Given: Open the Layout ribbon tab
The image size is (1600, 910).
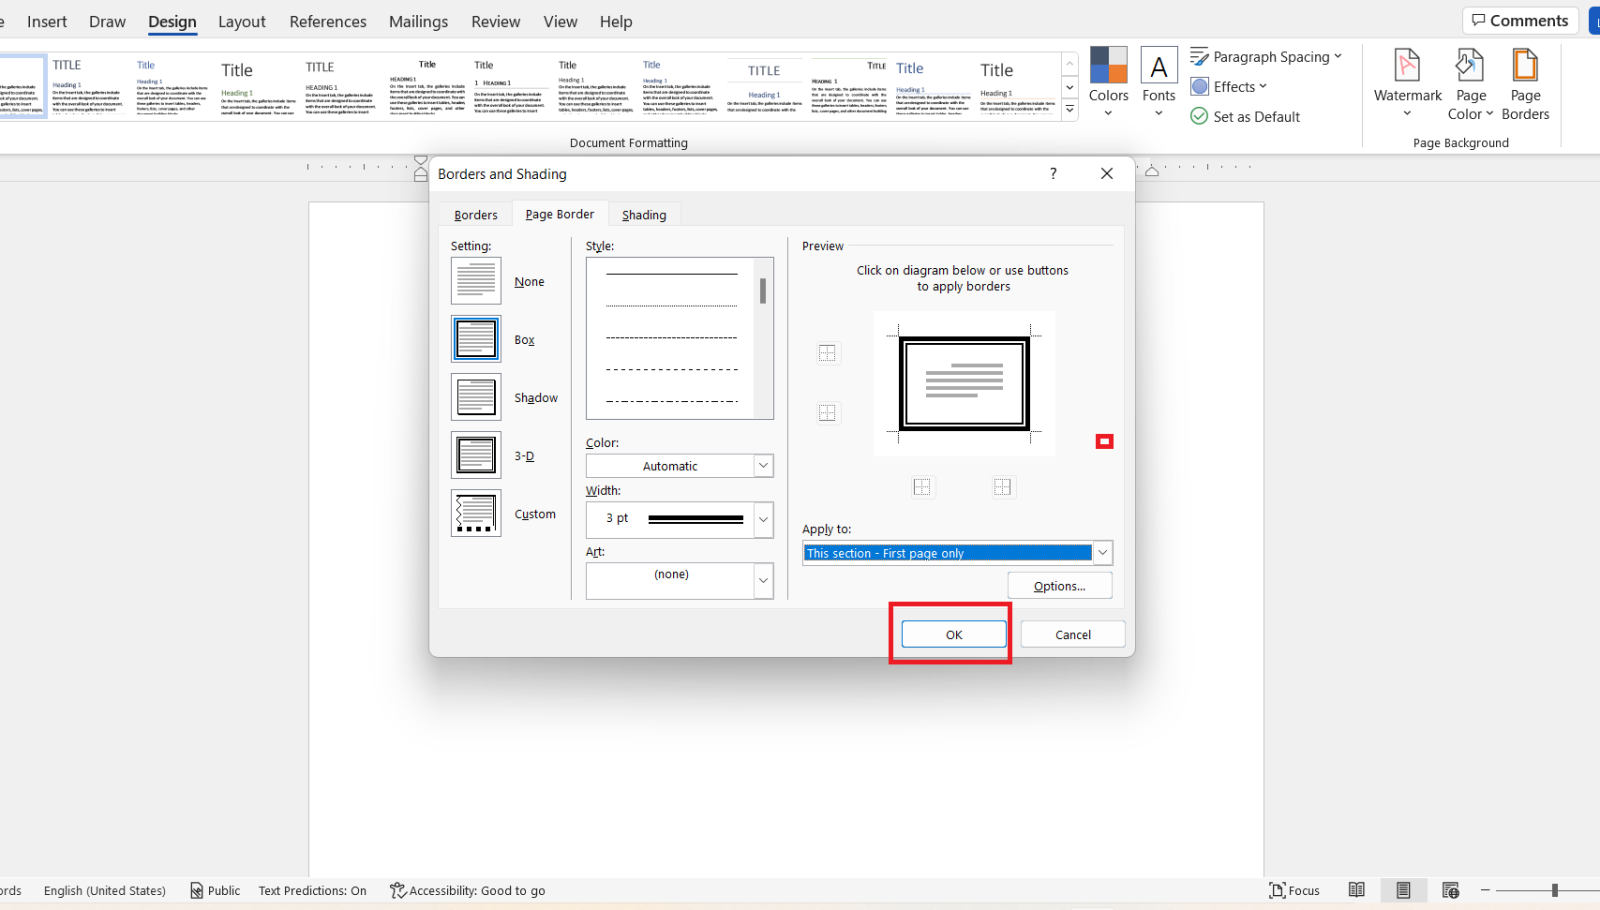Looking at the screenshot, I should (242, 22).
